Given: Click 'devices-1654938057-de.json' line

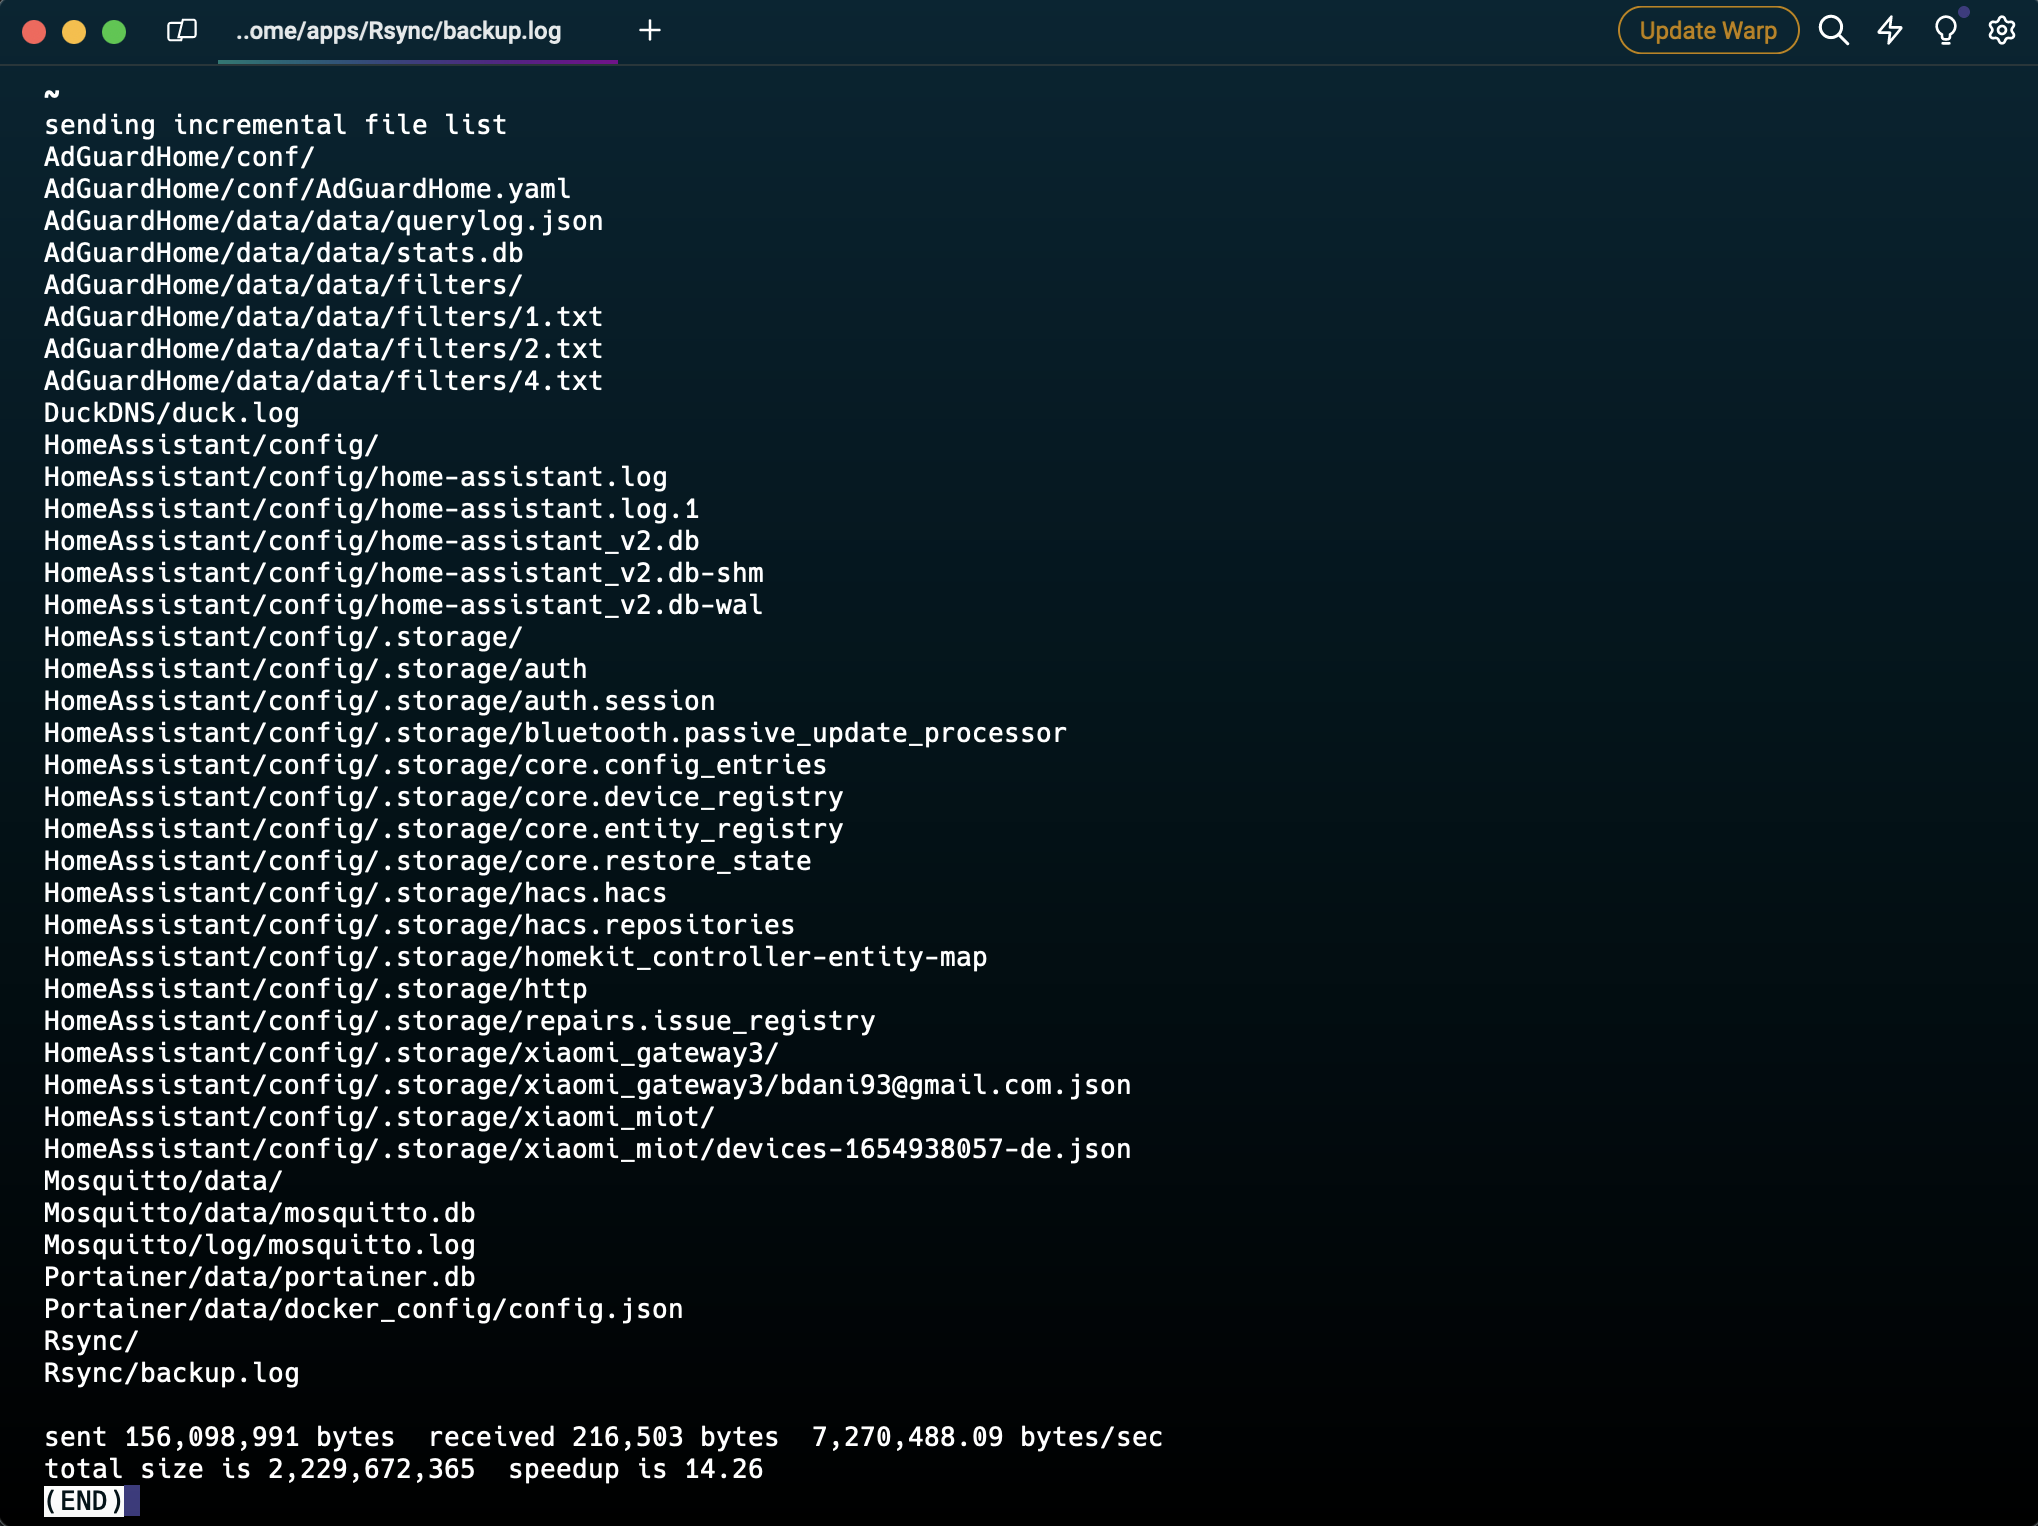Looking at the screenshot, I should click(x=587, y=1149).
